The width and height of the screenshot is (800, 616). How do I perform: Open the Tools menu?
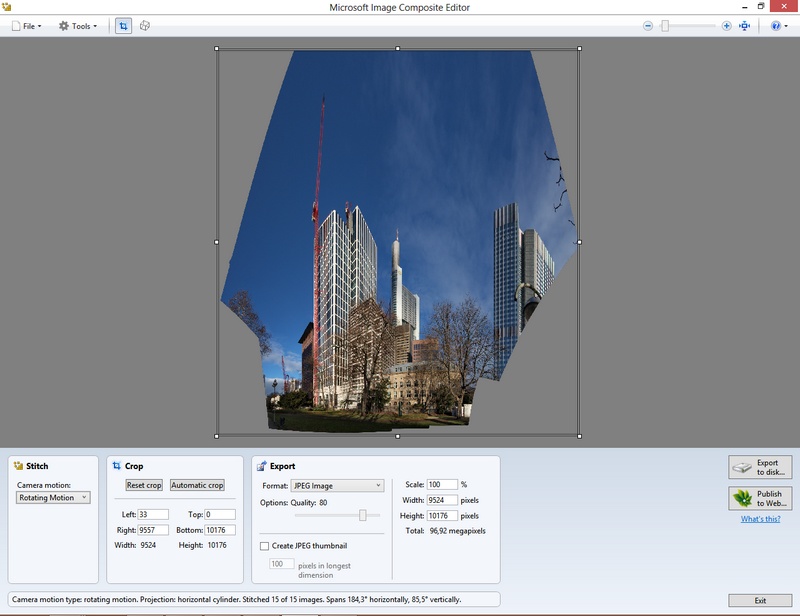[78, 26]
